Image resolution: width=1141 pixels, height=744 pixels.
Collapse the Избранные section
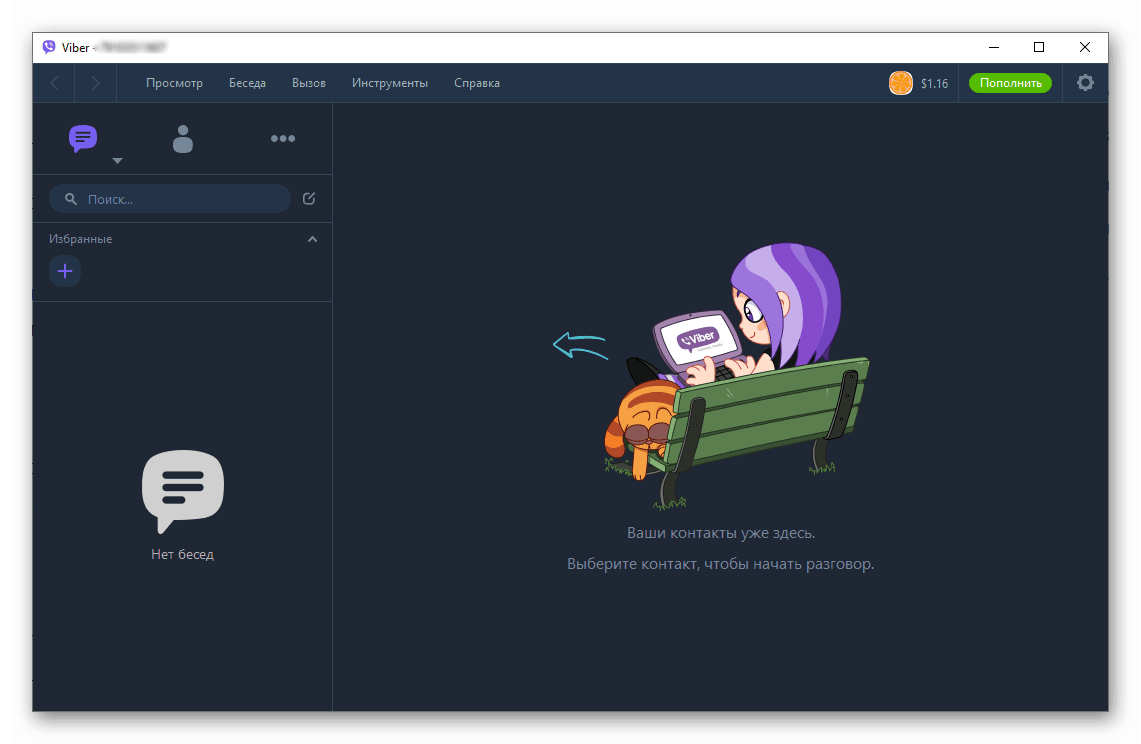point(312,239)
